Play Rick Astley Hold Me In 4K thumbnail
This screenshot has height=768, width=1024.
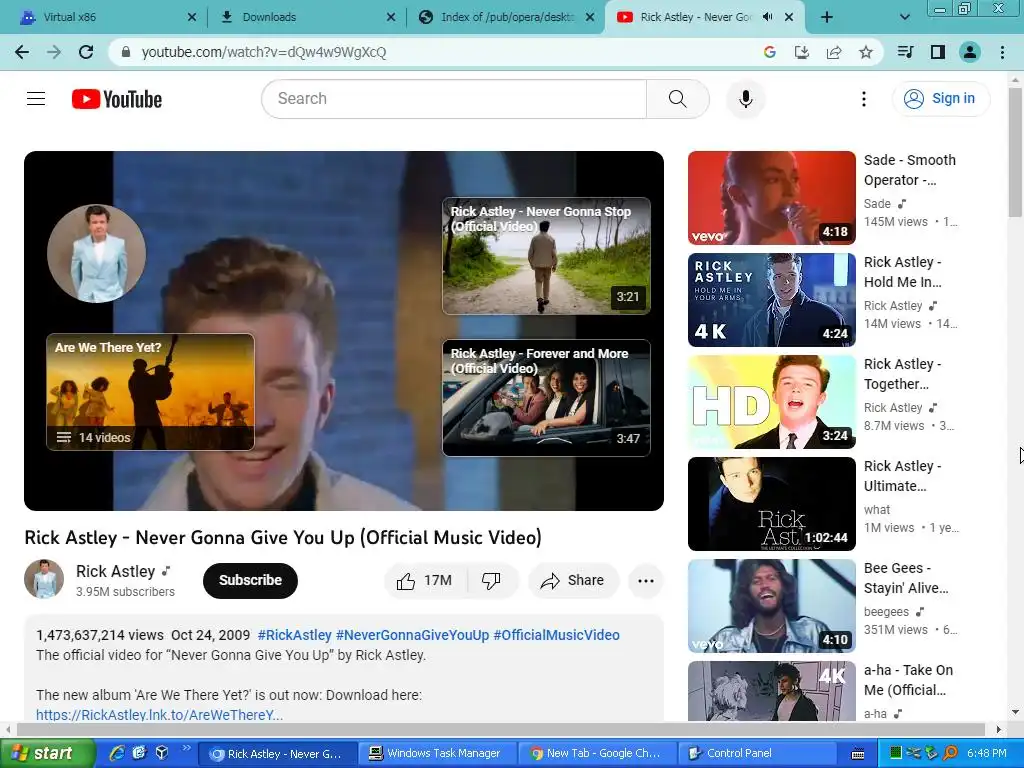tap(771, 300)
